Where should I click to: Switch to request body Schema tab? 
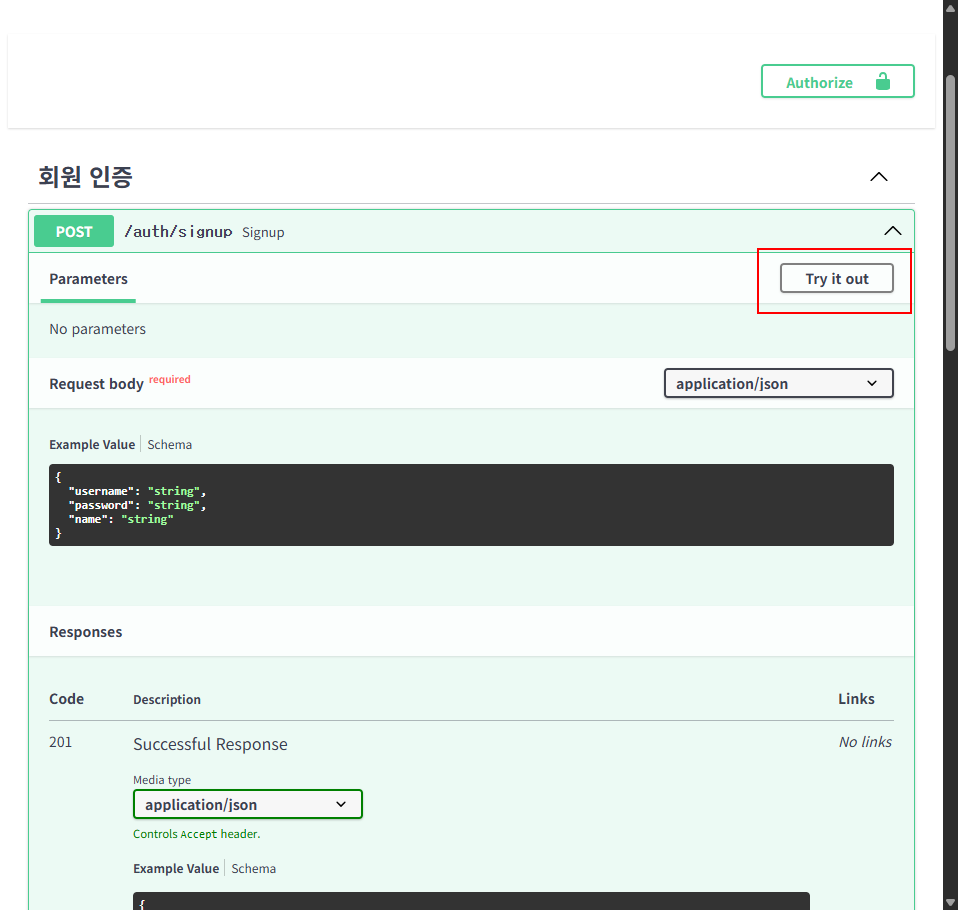pos(169,444)
